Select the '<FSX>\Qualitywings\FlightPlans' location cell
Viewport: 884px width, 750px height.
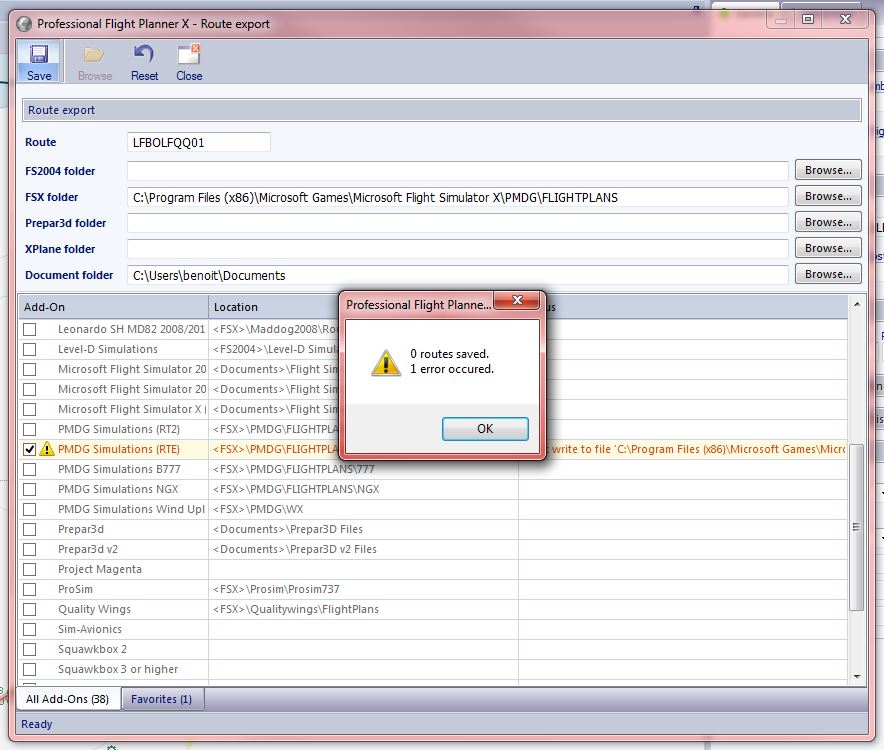[363, 609]
